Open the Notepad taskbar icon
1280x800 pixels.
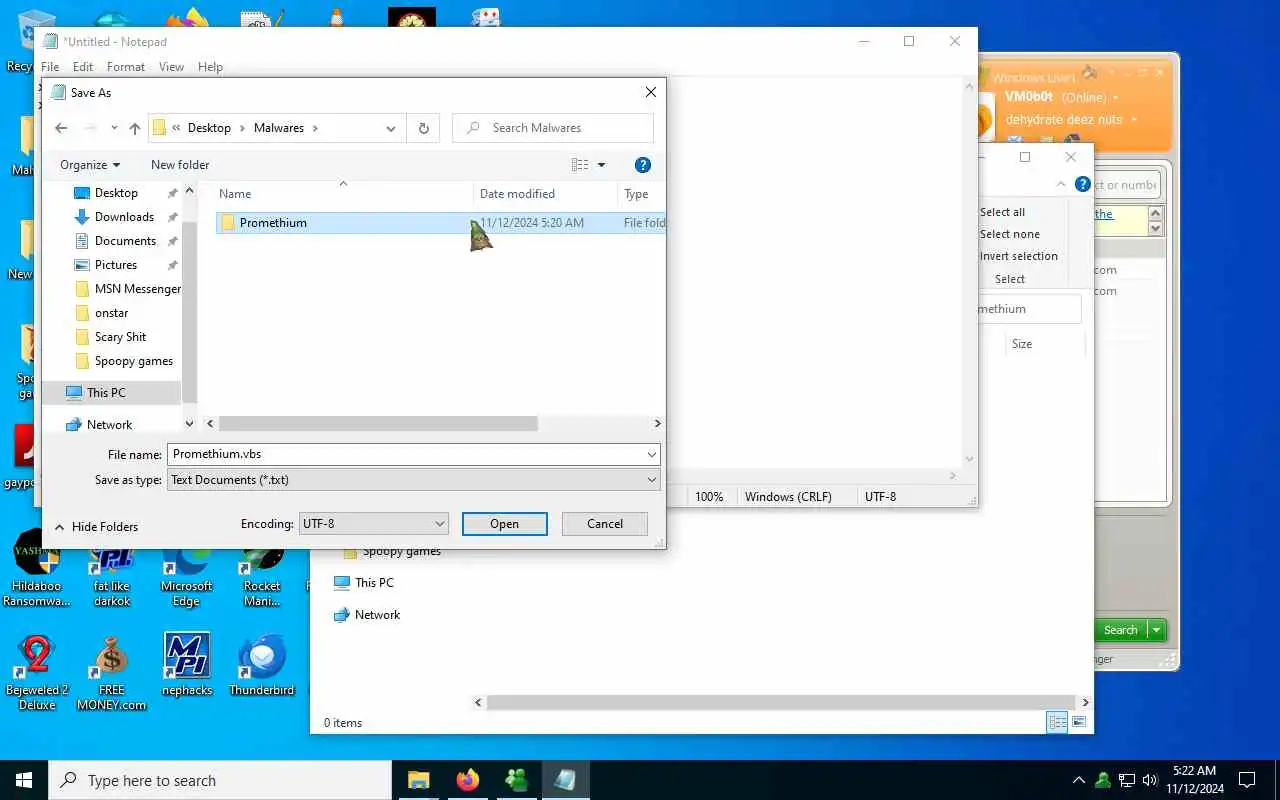(x=565, y=780)
